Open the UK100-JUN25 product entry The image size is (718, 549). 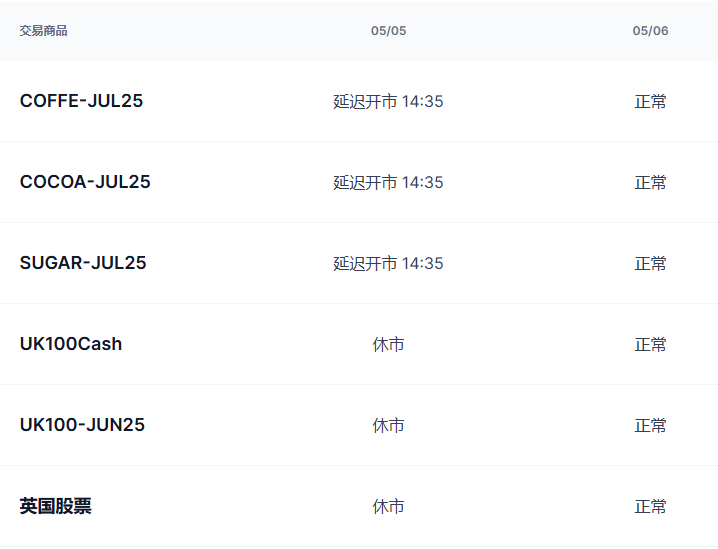click(82, 425)
